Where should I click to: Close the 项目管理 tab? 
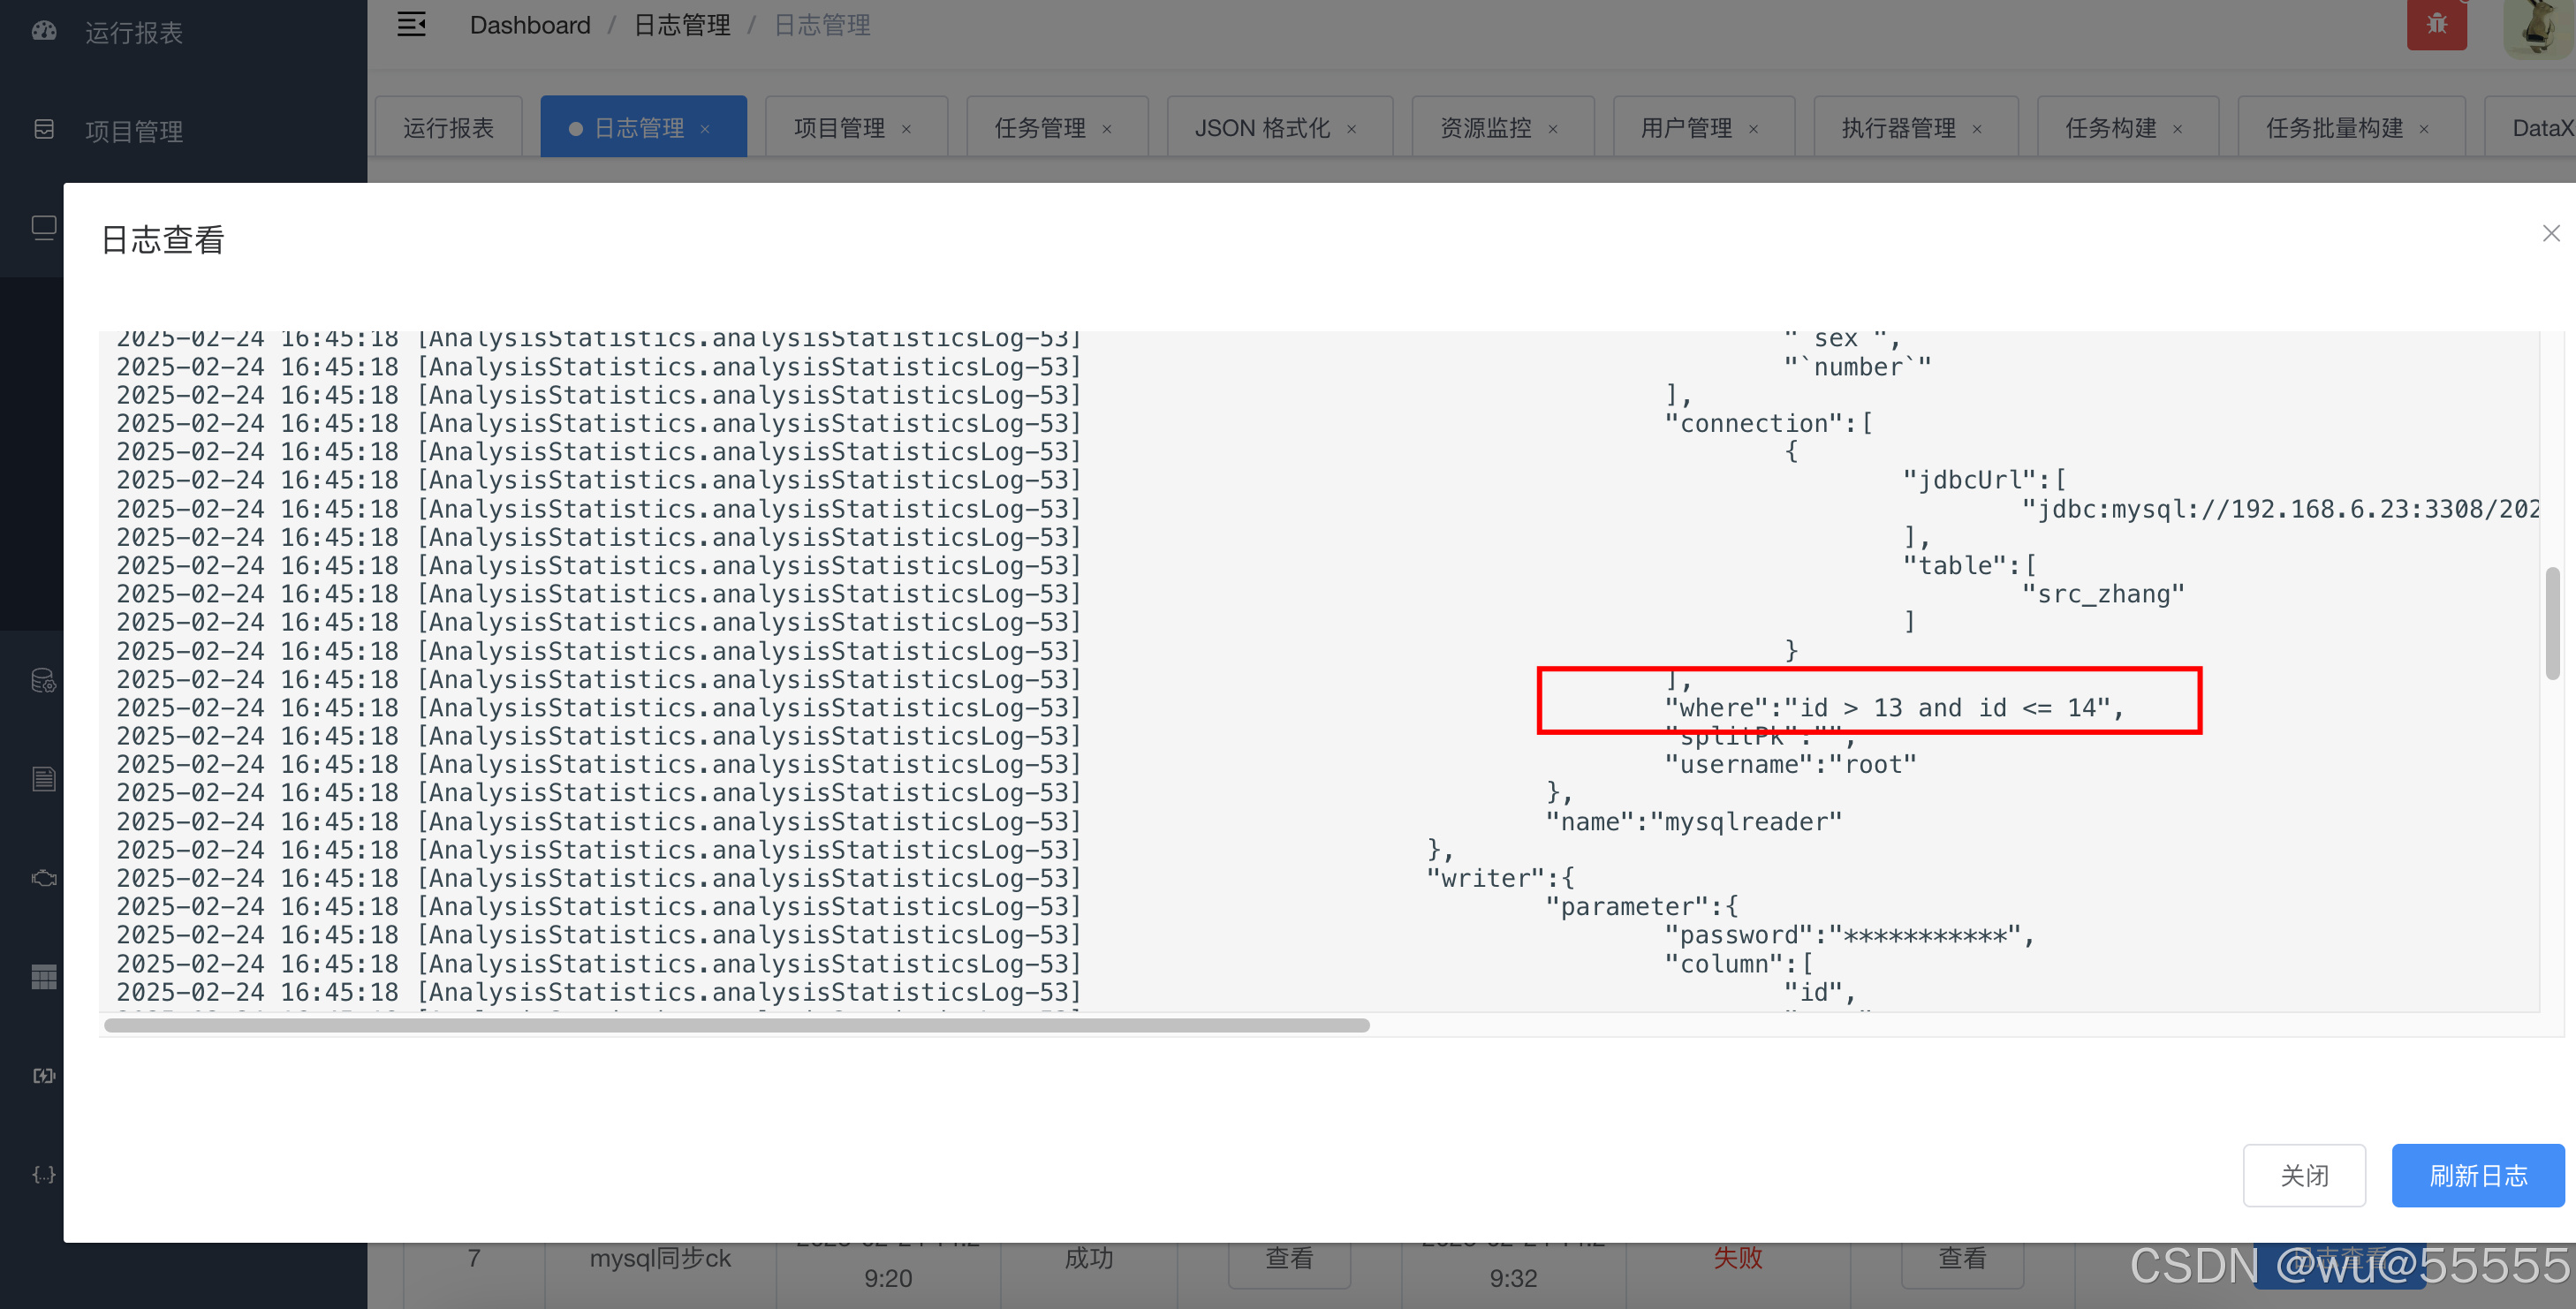(906, 129)
